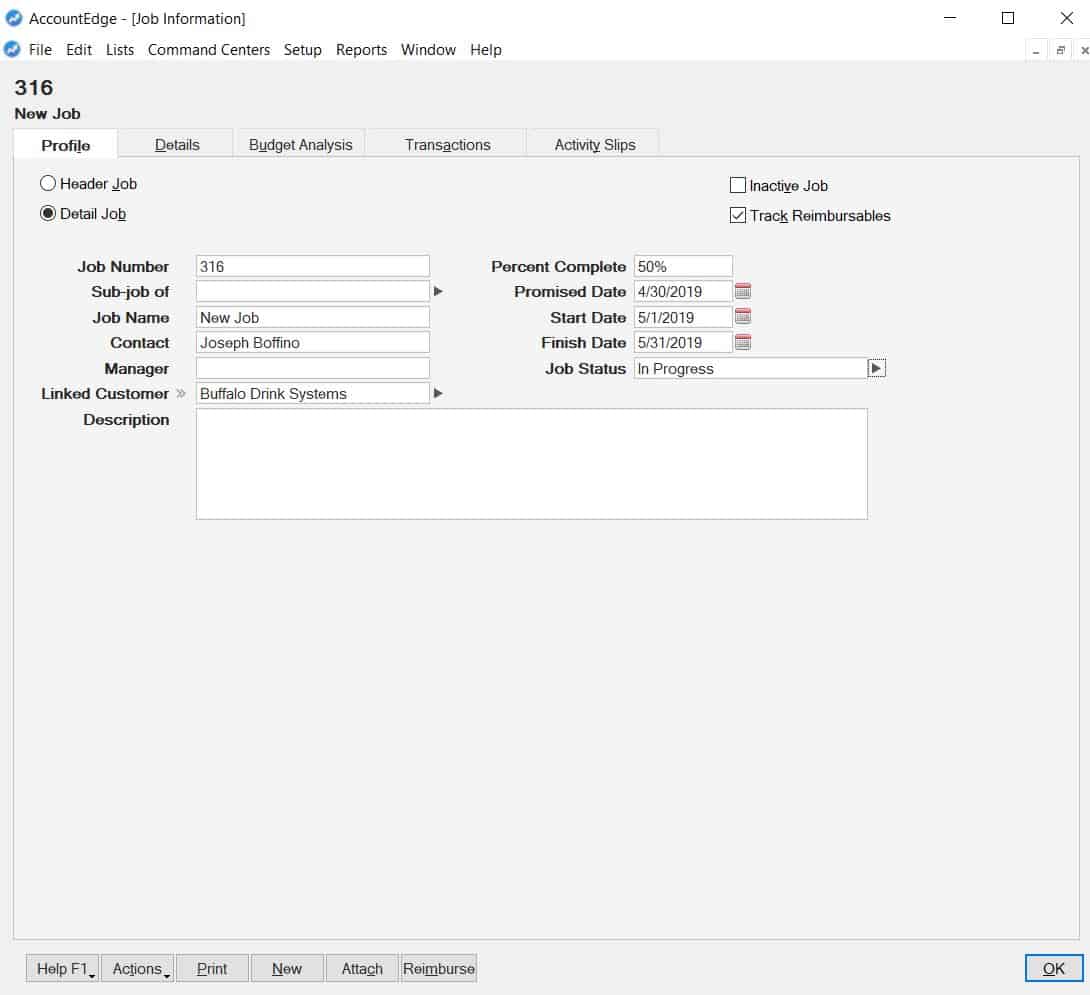Open the Command Centers menu
Screen dimensions: 1090x995
(x=209, y=50)
